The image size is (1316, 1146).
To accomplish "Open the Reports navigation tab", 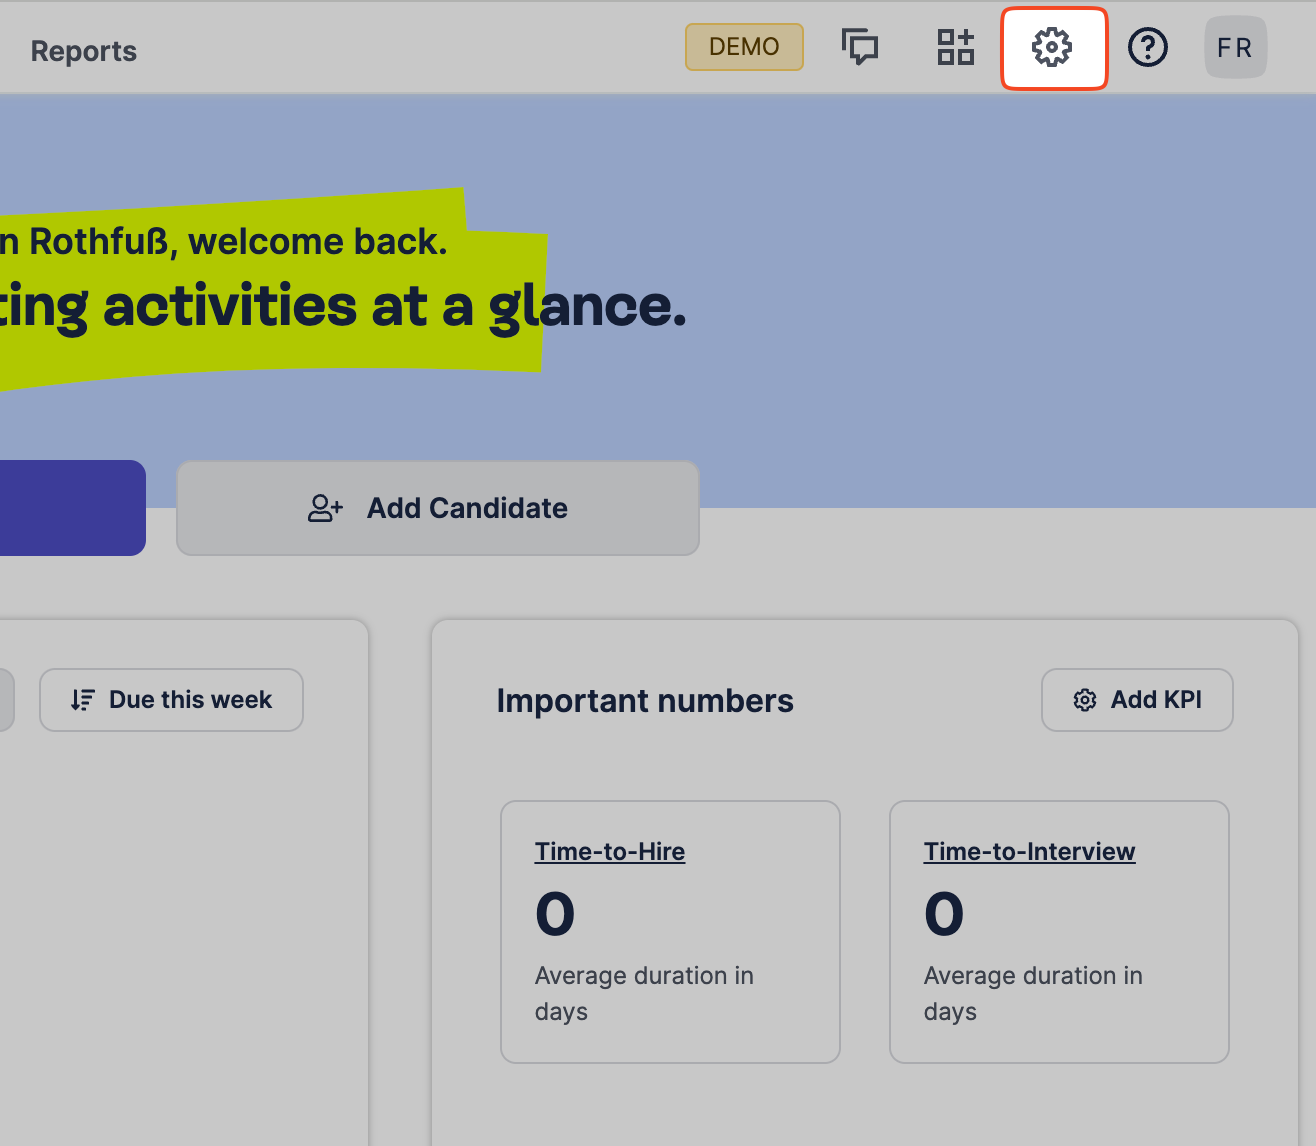I will coord(83,51).
